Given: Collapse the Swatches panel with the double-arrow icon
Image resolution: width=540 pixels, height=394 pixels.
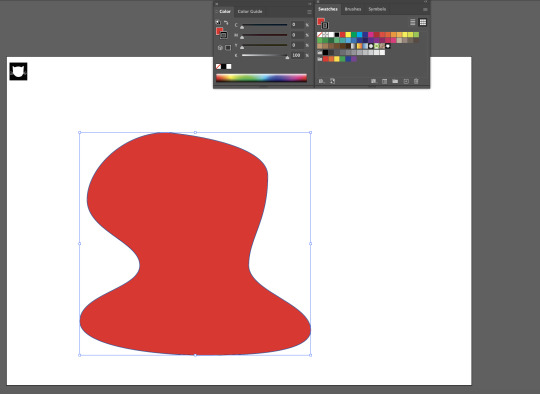Looking at the screenshot, I should coord(426,1).
